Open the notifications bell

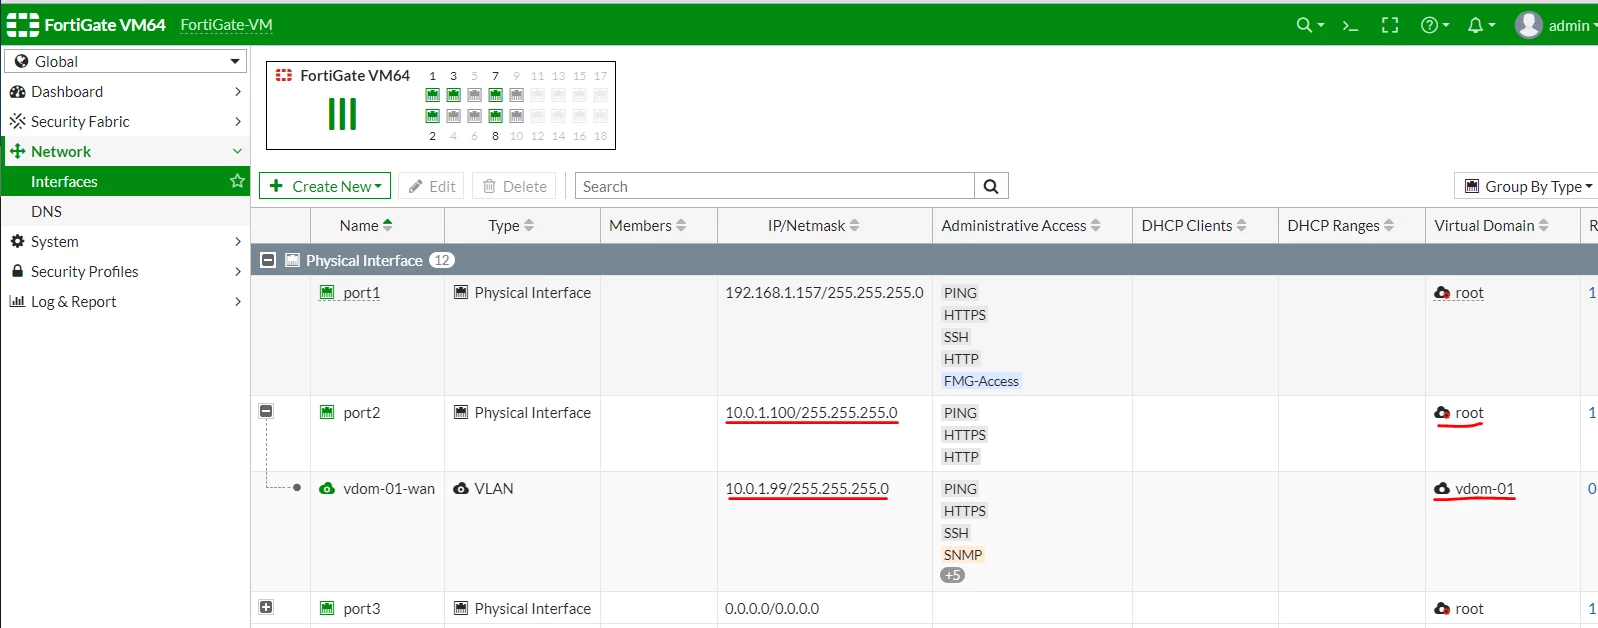coord(1481,25)
